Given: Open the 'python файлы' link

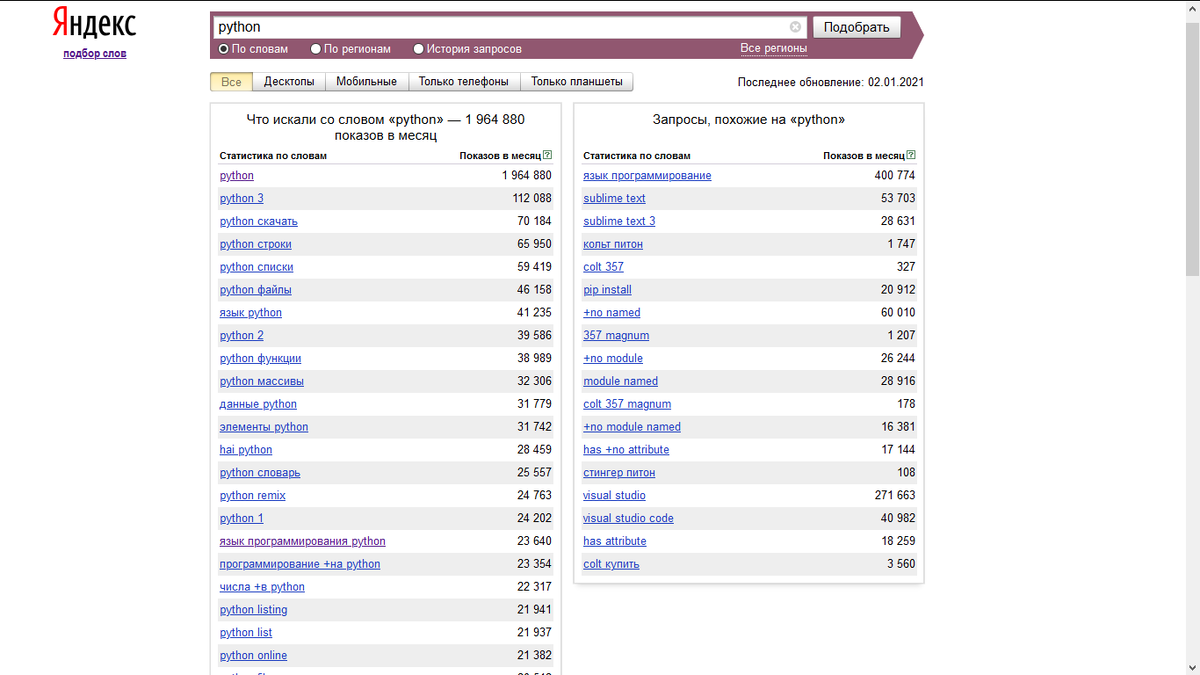Looking at the screenshot, I should tap(256, 291).
